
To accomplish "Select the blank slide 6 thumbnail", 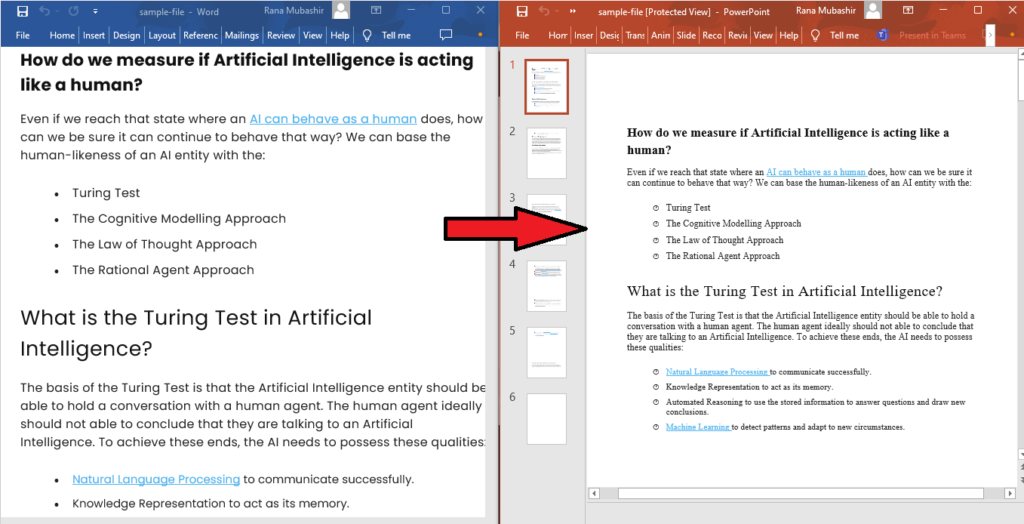I will click(x=546, y=418).
